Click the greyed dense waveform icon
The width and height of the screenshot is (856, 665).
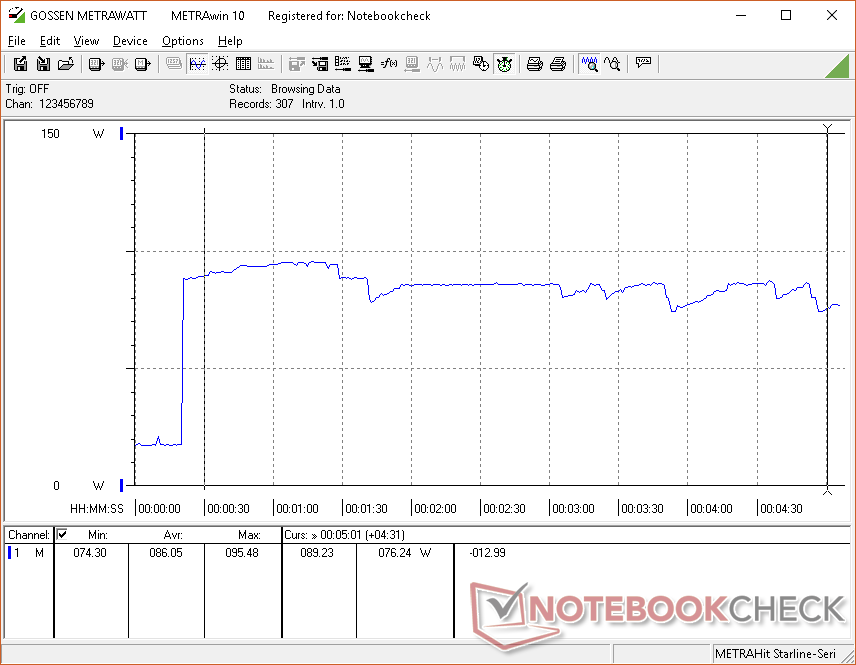point(457,64)
